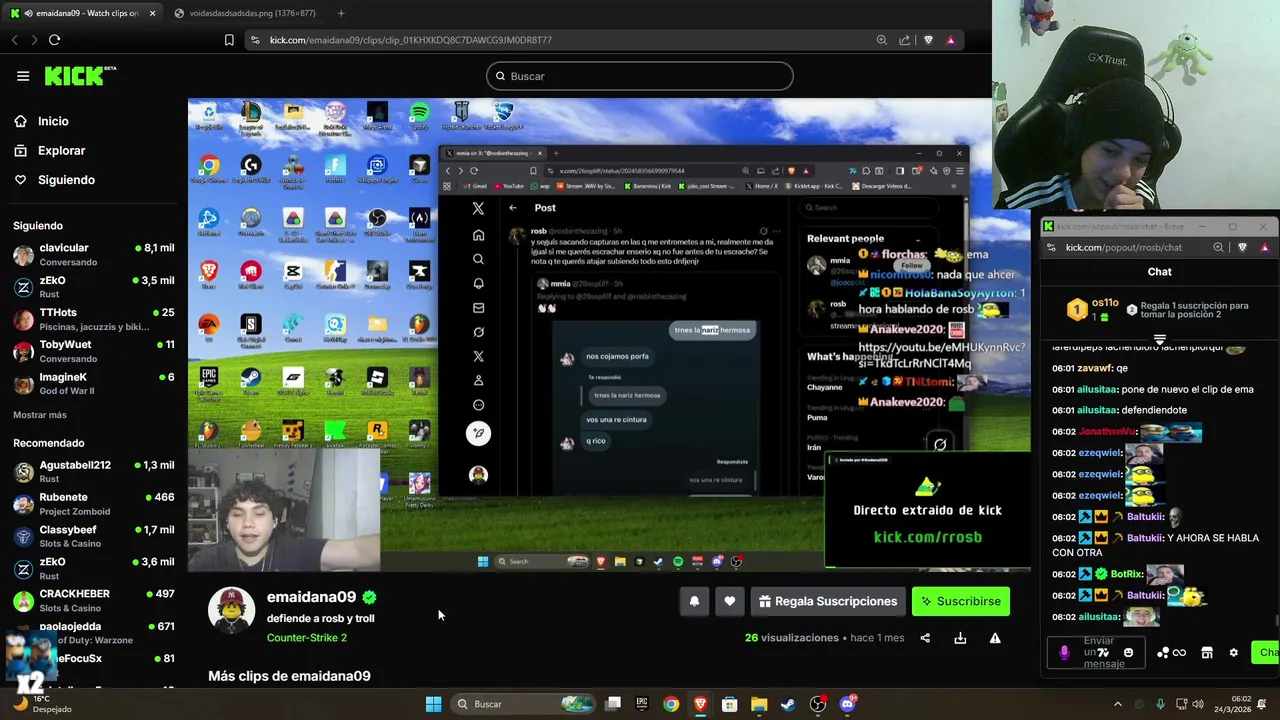Reload the Kick clip page
Viewport: 1280px width, 720px height.
tap(54, 40)
